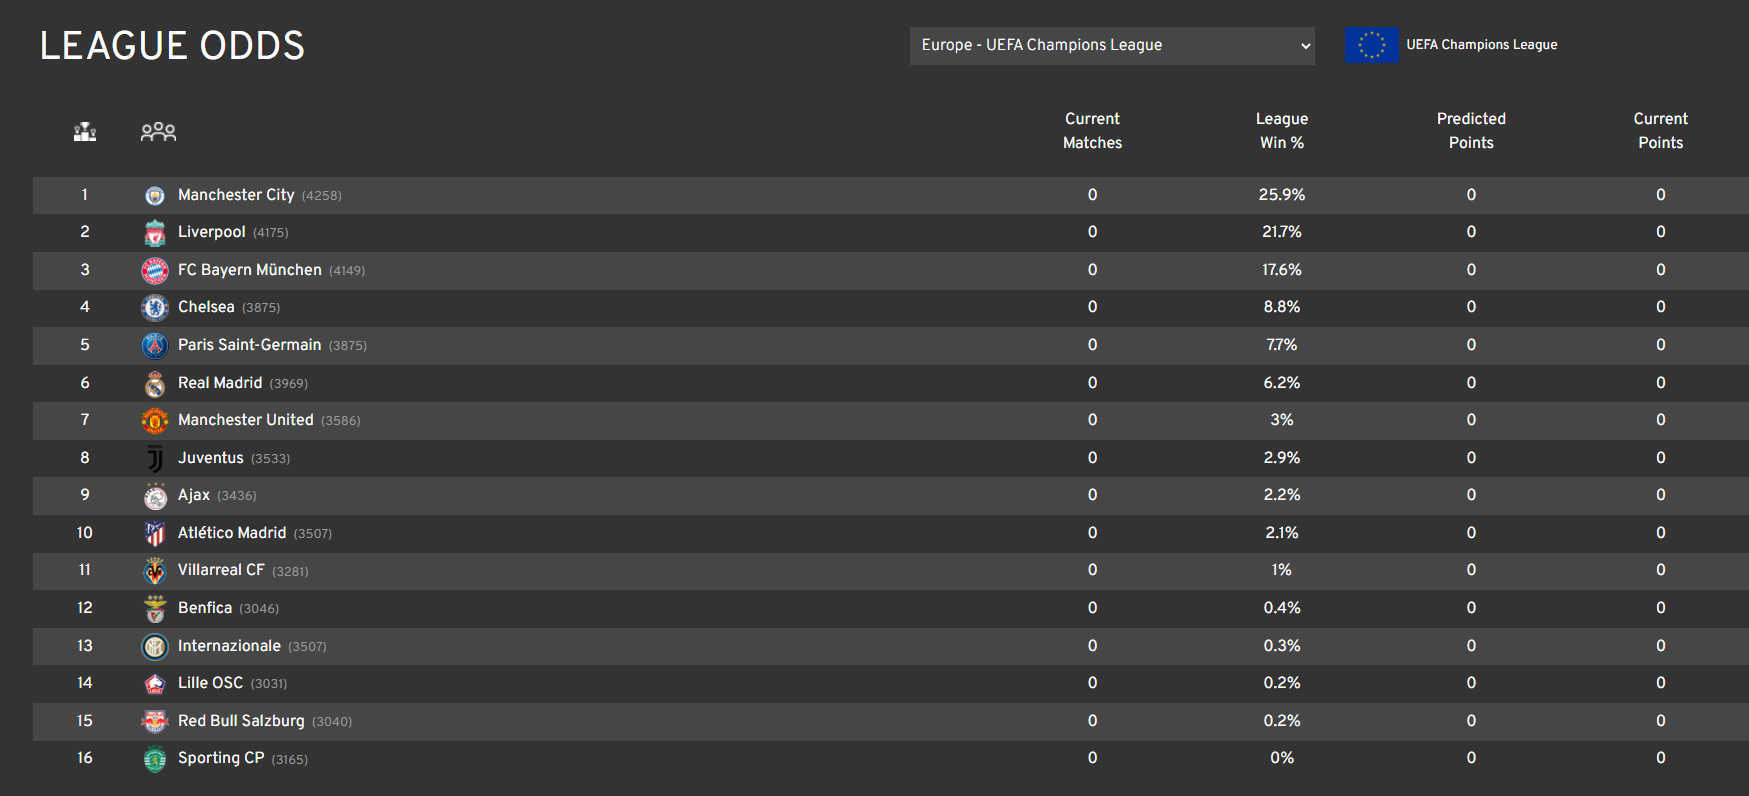Open the Manchester United team link
This screenshot has width=1749, height=796.
point(246,420)
